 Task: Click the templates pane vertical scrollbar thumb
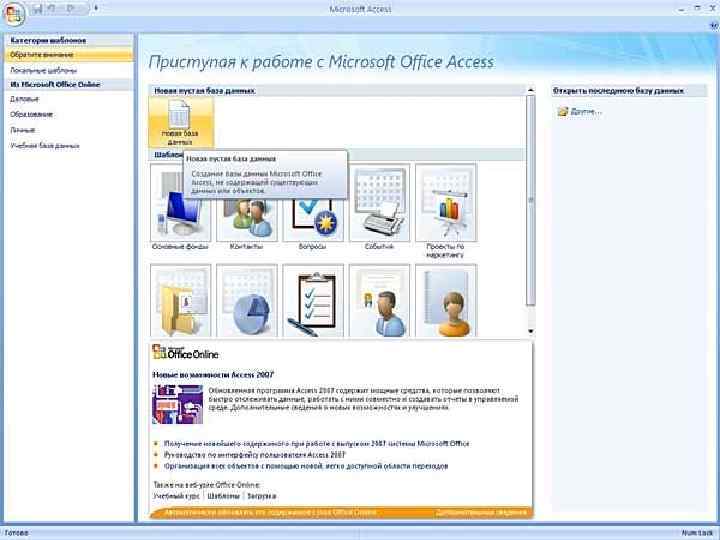tap(531, 200)
